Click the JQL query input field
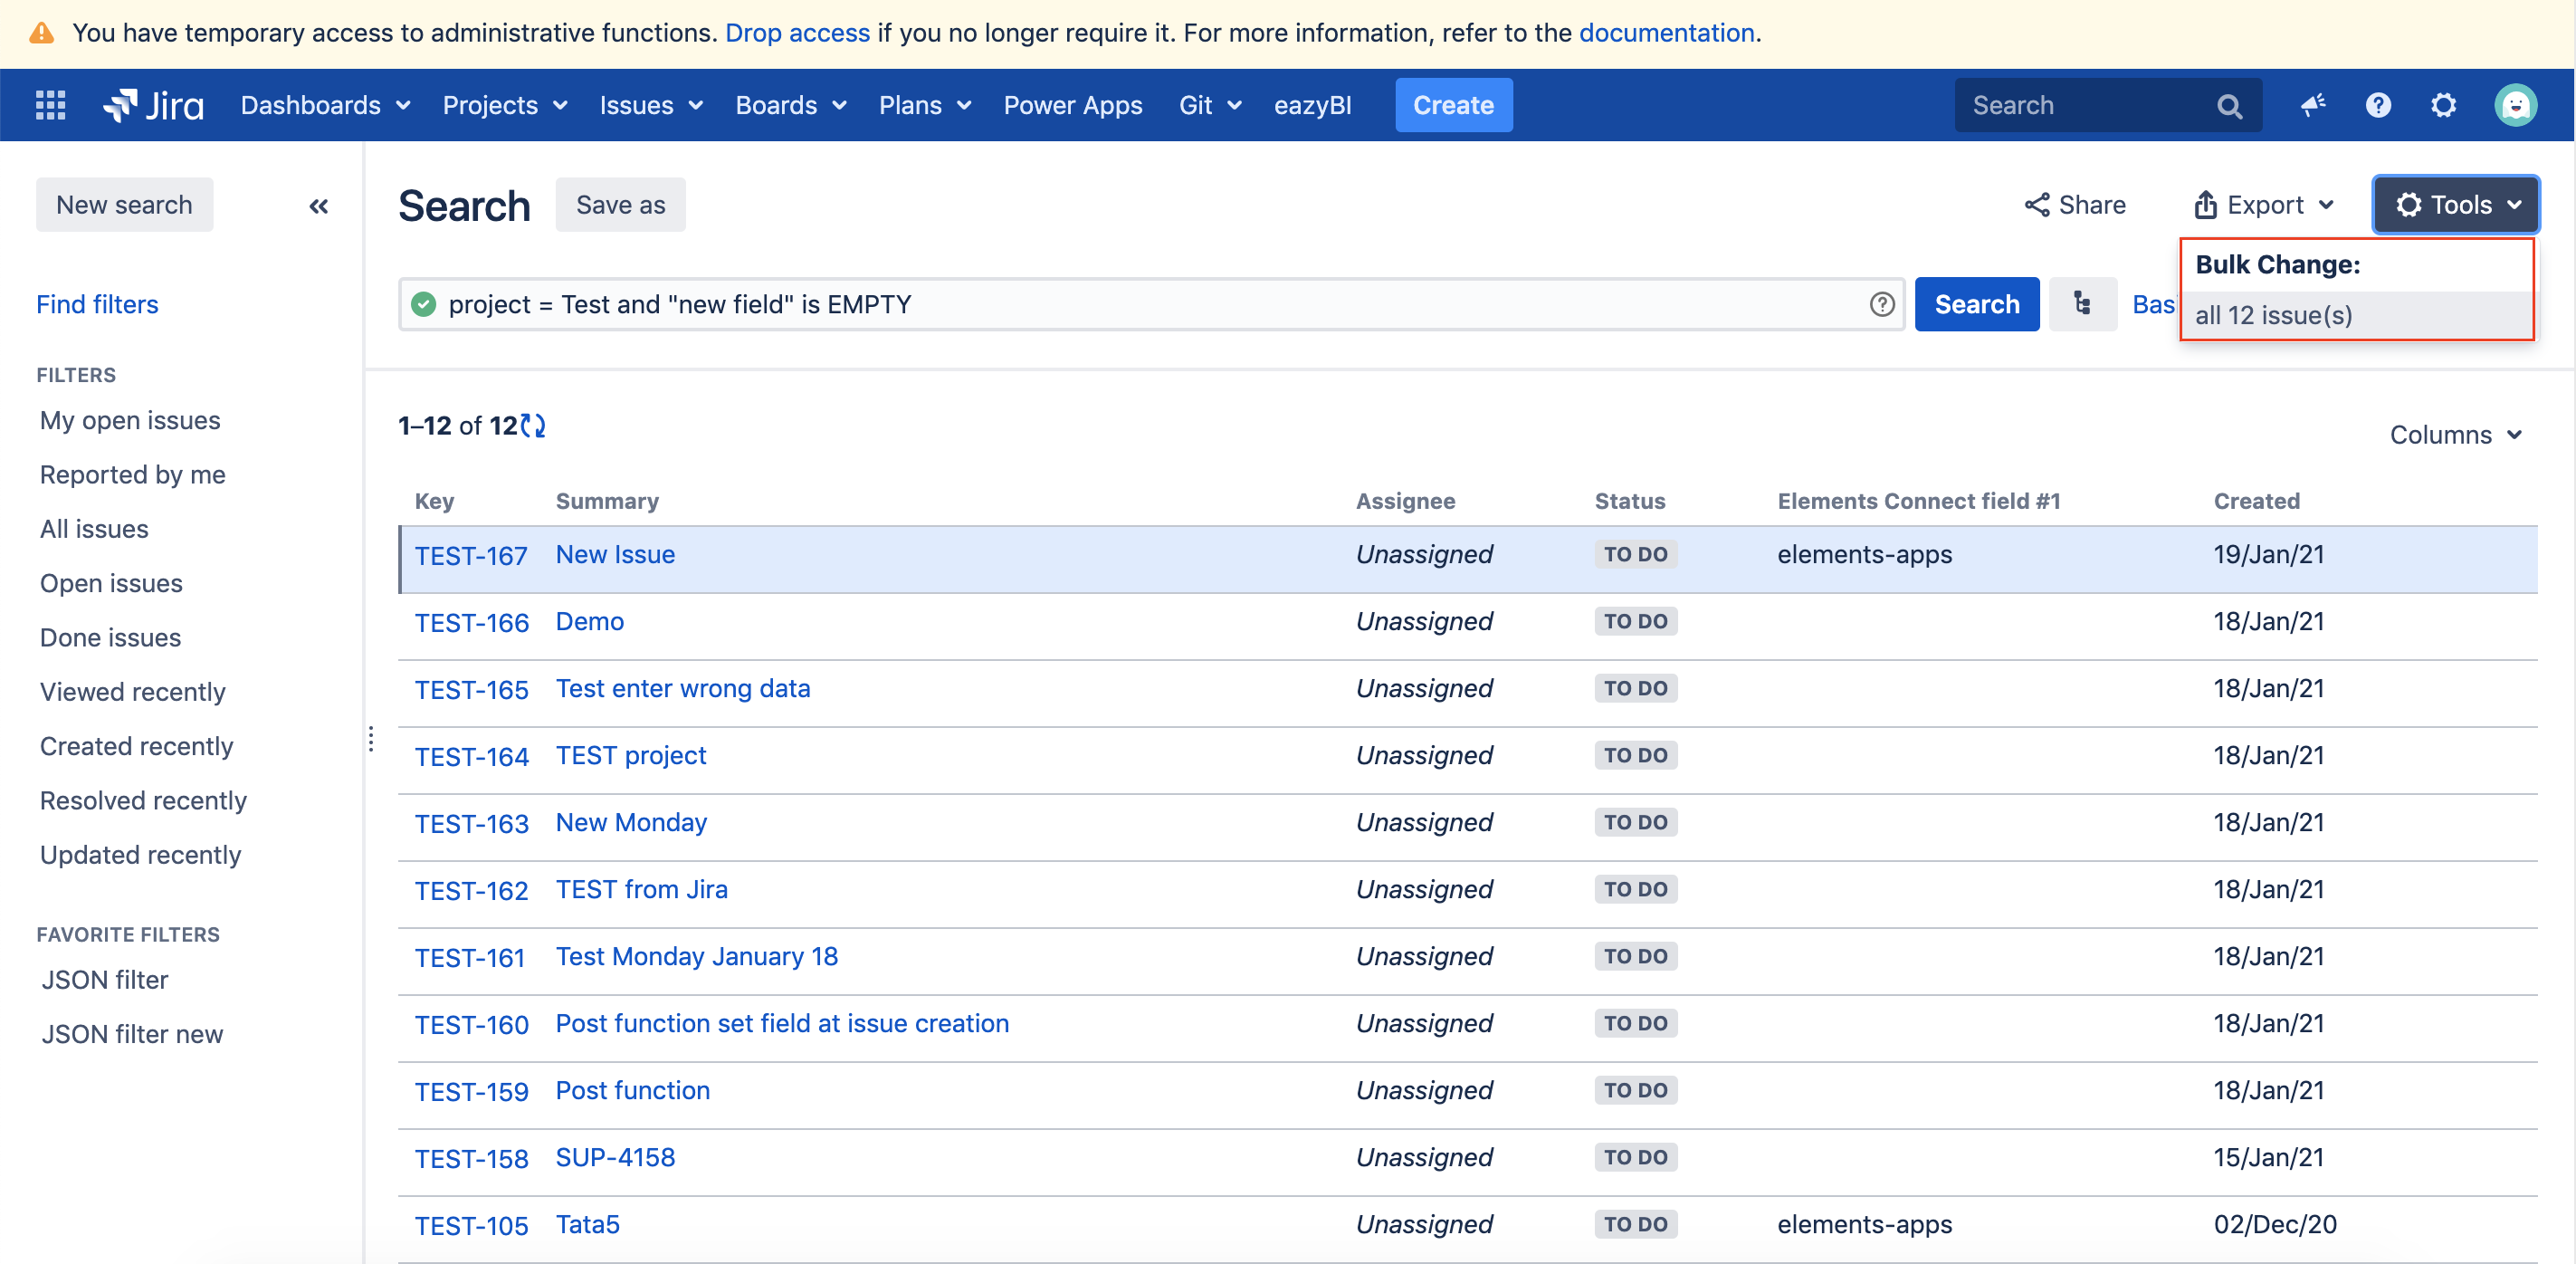The width and height of the screenshot is (2576, 1264). tap(1140, 304)
